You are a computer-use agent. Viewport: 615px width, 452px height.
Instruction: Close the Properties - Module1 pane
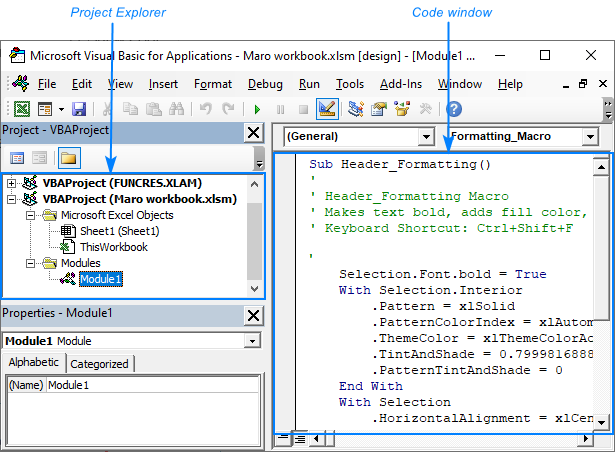[x=253, y=315]
